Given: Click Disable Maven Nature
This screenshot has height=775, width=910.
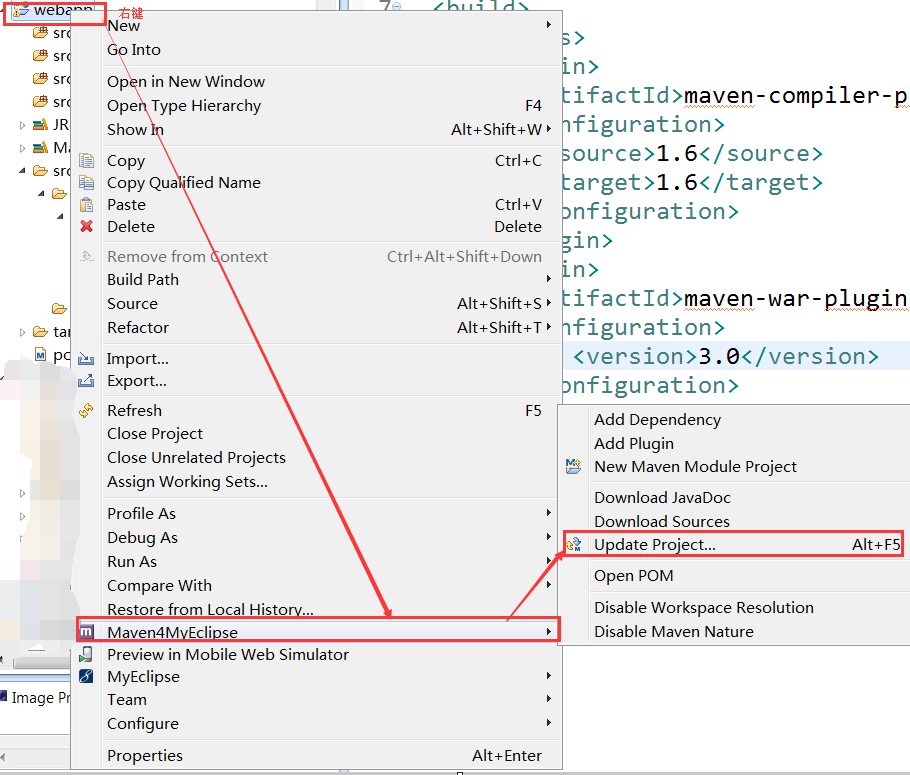Looking at the screenshot, I should (x=673, y=632).
